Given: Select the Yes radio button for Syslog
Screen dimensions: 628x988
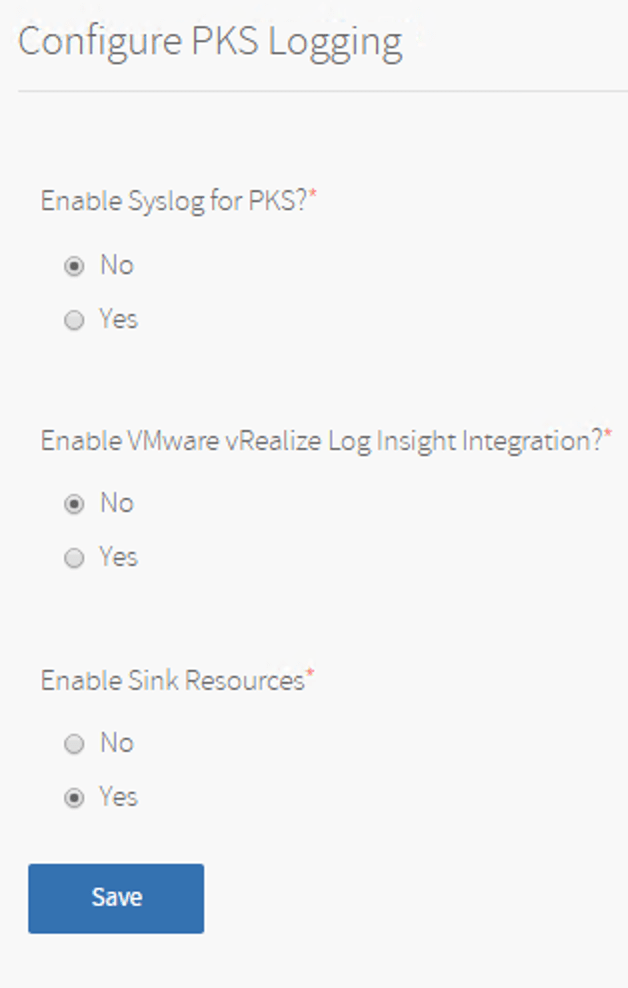Looking at the screenshot, I should tap(74, 321).
